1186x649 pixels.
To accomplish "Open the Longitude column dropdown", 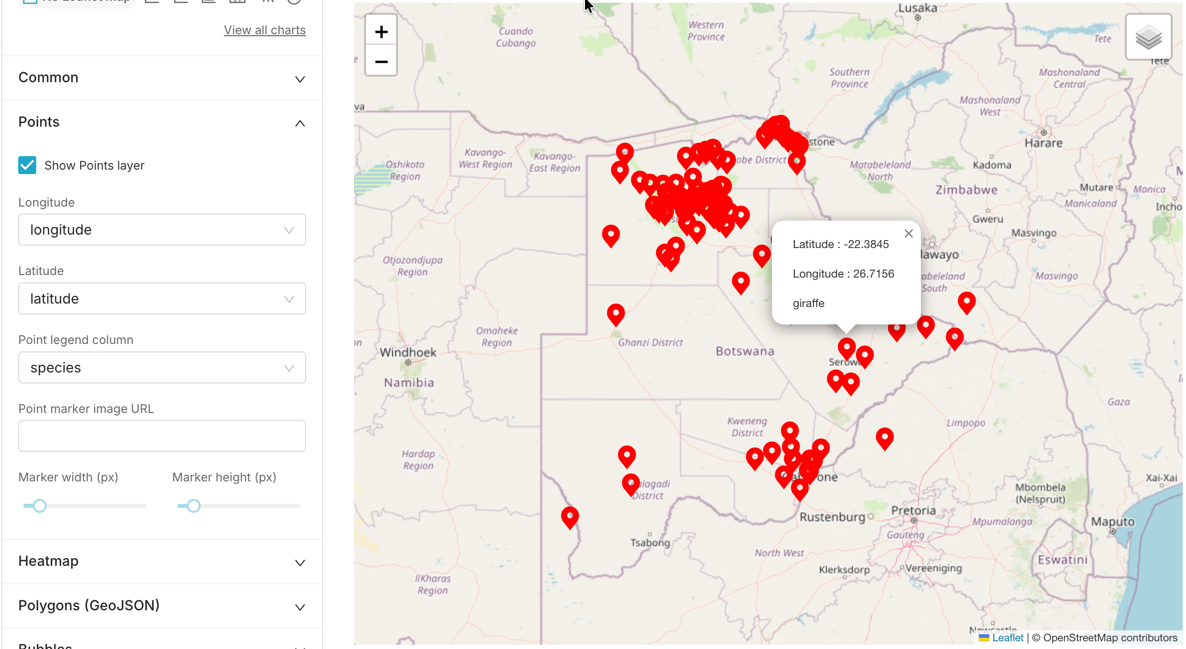I will (162, 230).
